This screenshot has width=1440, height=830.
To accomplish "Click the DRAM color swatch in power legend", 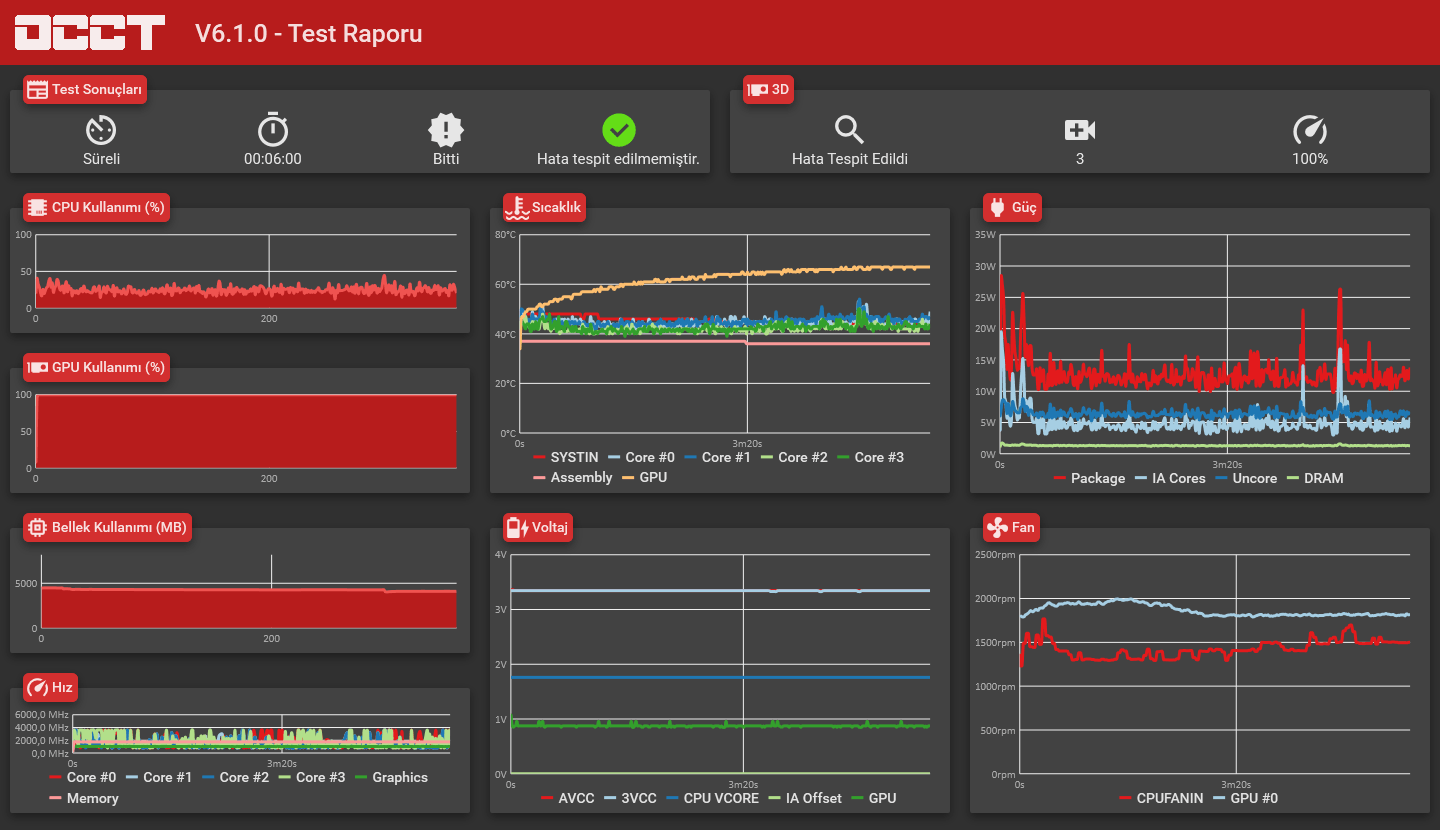I will click(x=1292, y=478).
